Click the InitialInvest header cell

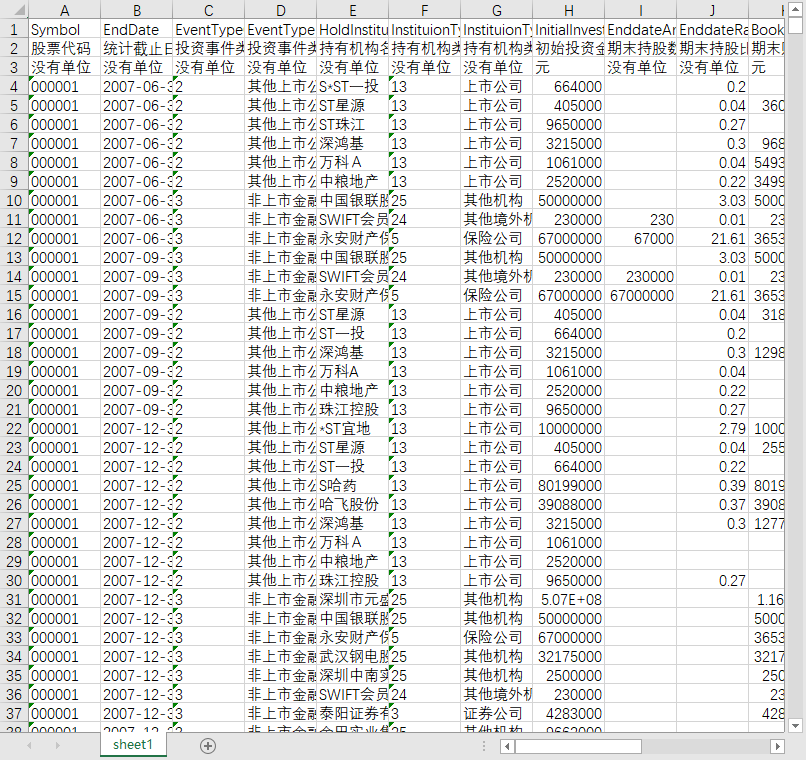pyautogui.click(x=568, y=30)
